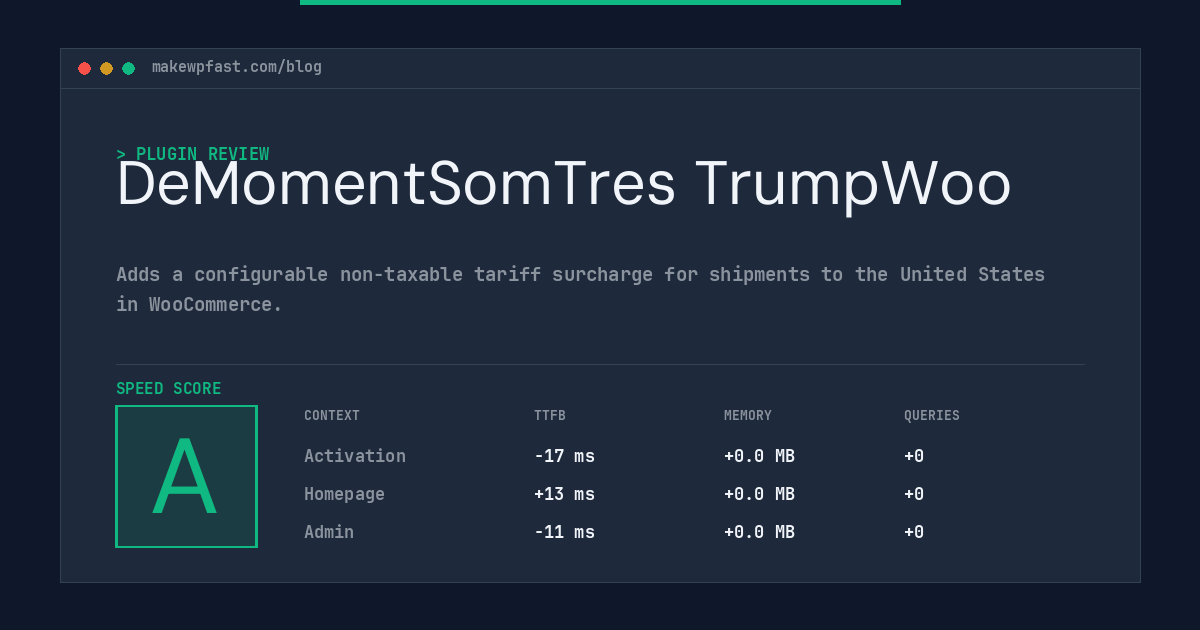Click the Homepage TTFB value +13 ms
Viewport: 1200px width, 630px height.
click(x=564, y=494)
